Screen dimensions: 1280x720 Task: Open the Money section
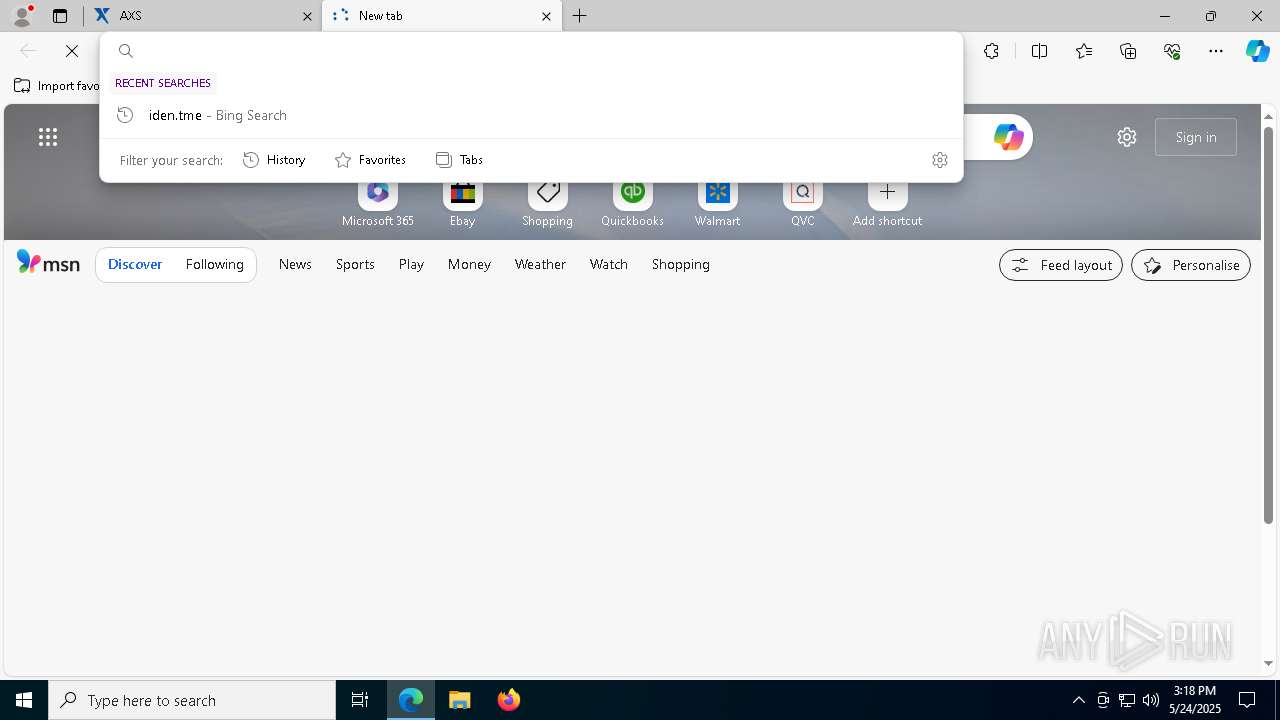[469, 264]
